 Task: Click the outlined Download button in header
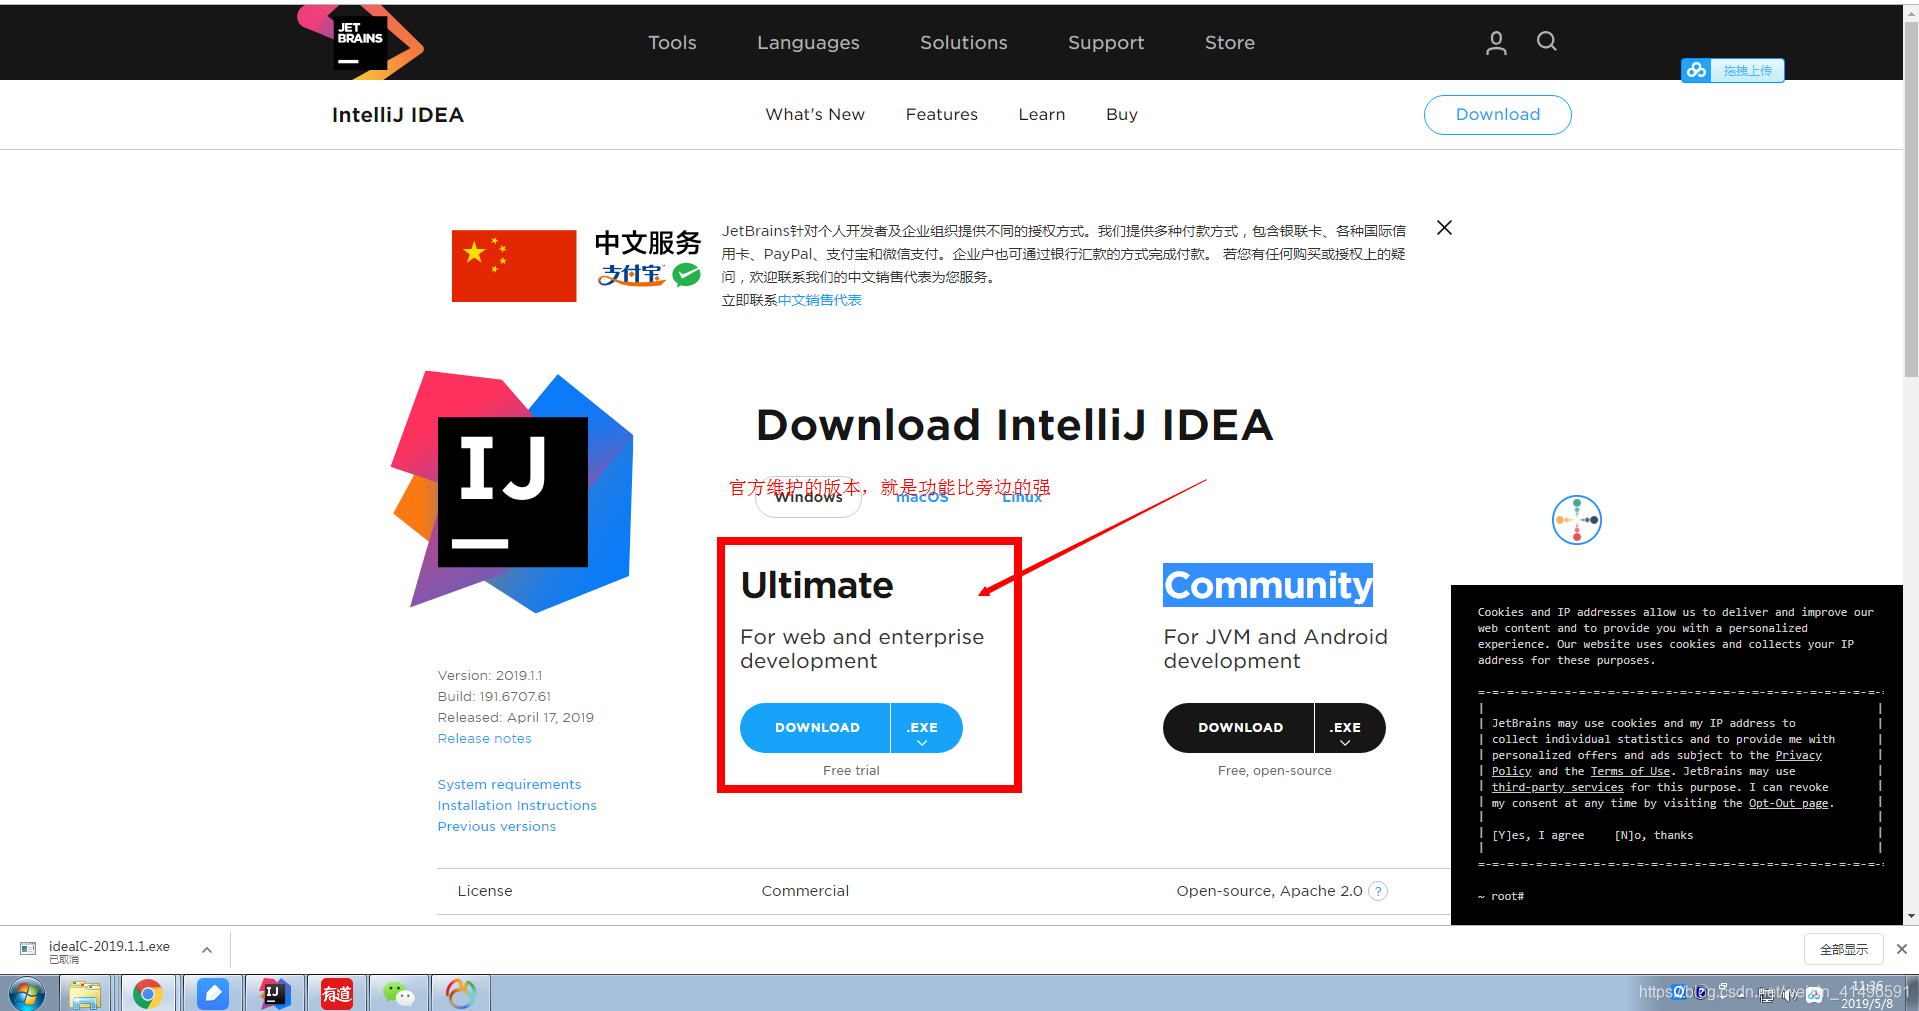[x=1498, y=114]
